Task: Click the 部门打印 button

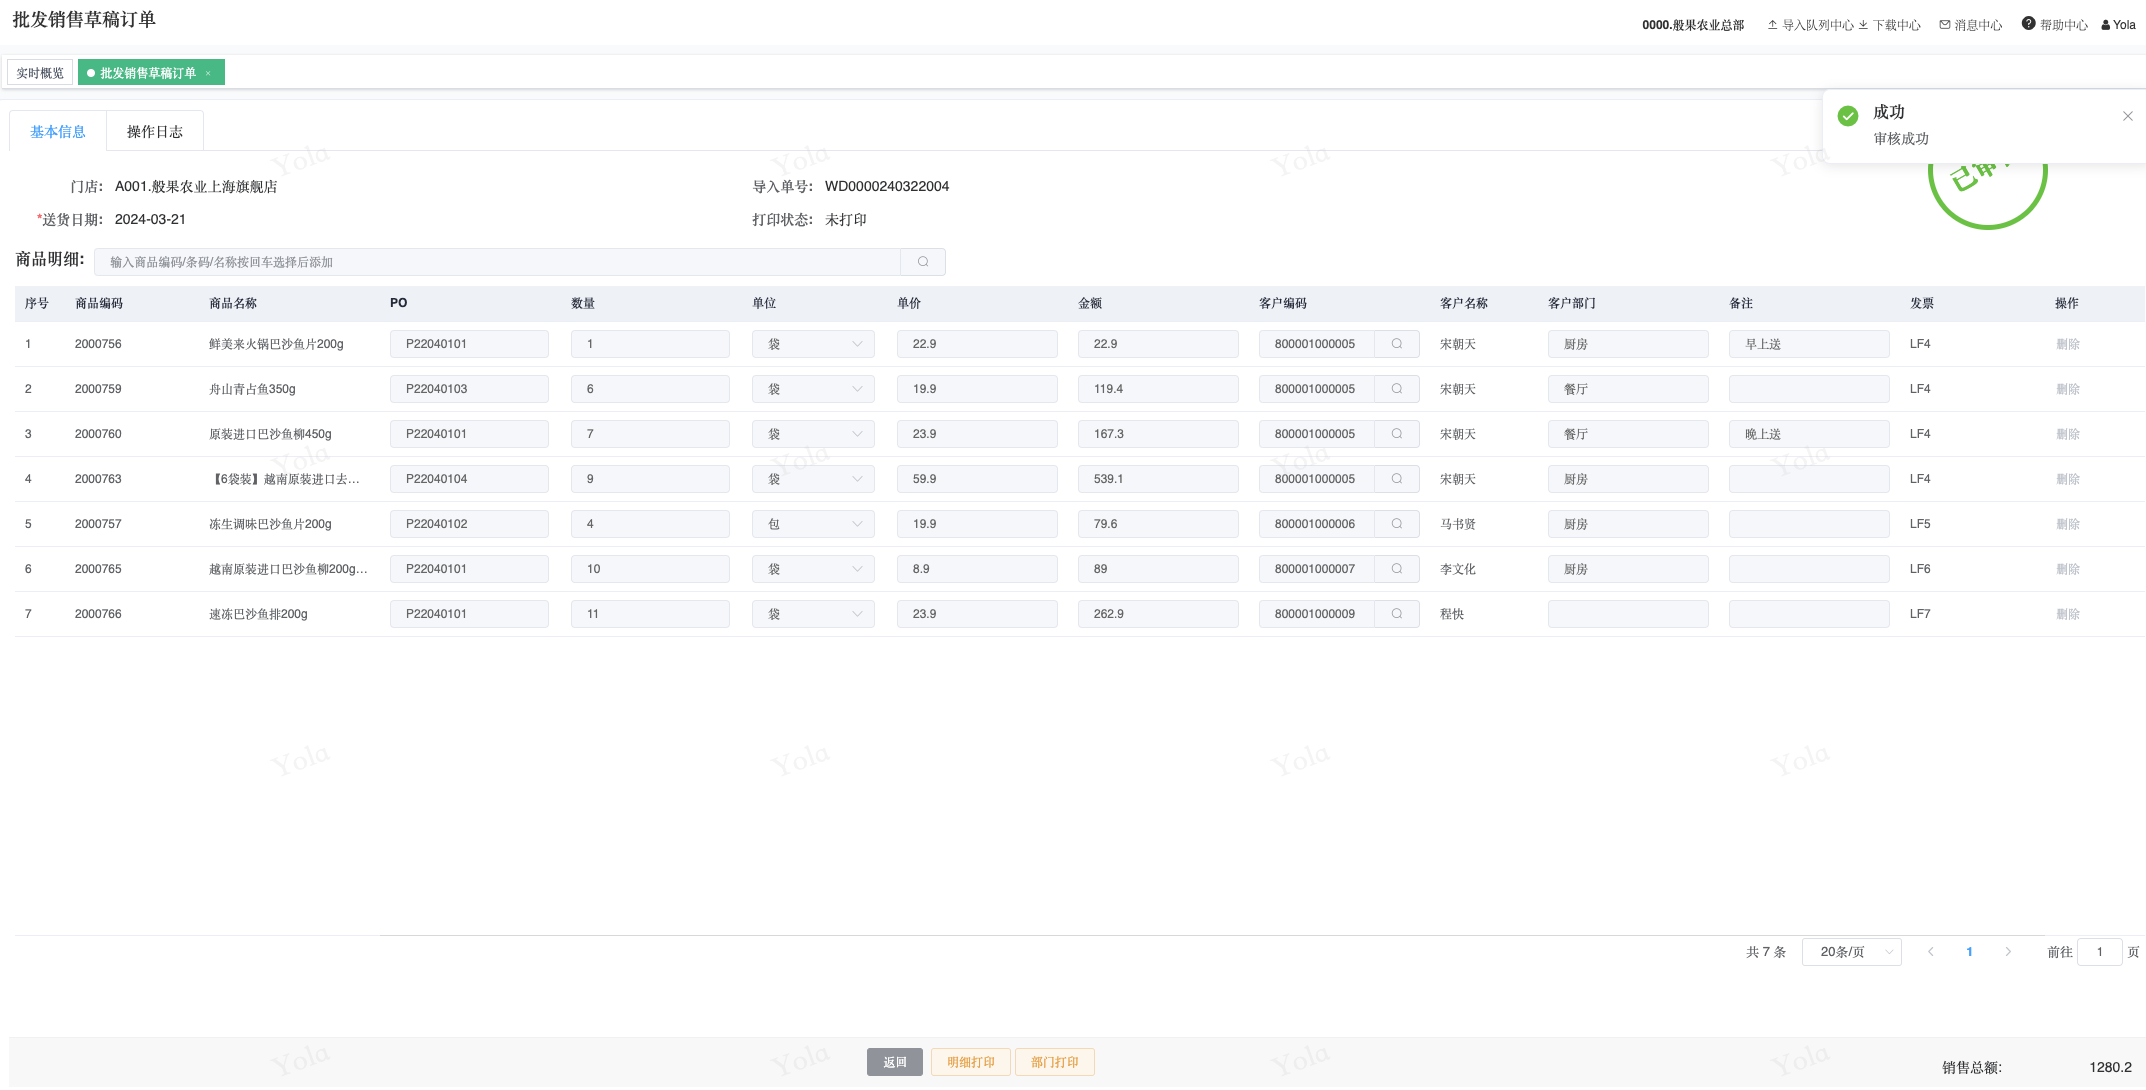Action: [x=1054, y=1062]
